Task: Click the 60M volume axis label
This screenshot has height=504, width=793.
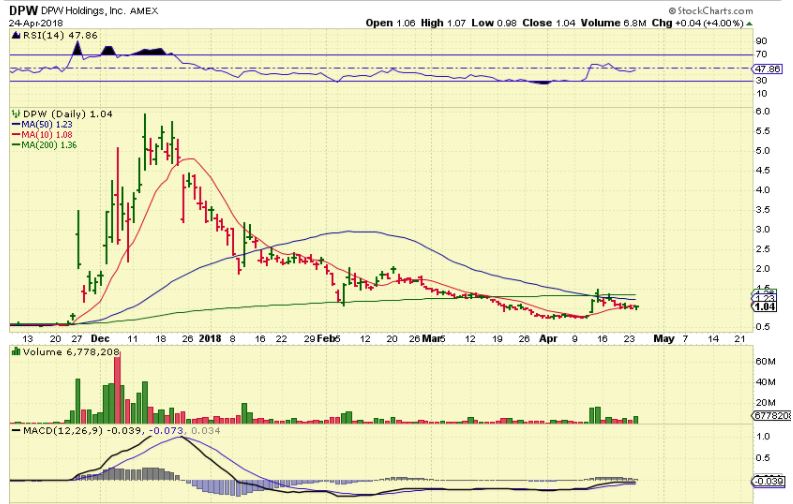Action: coord(766,362)
